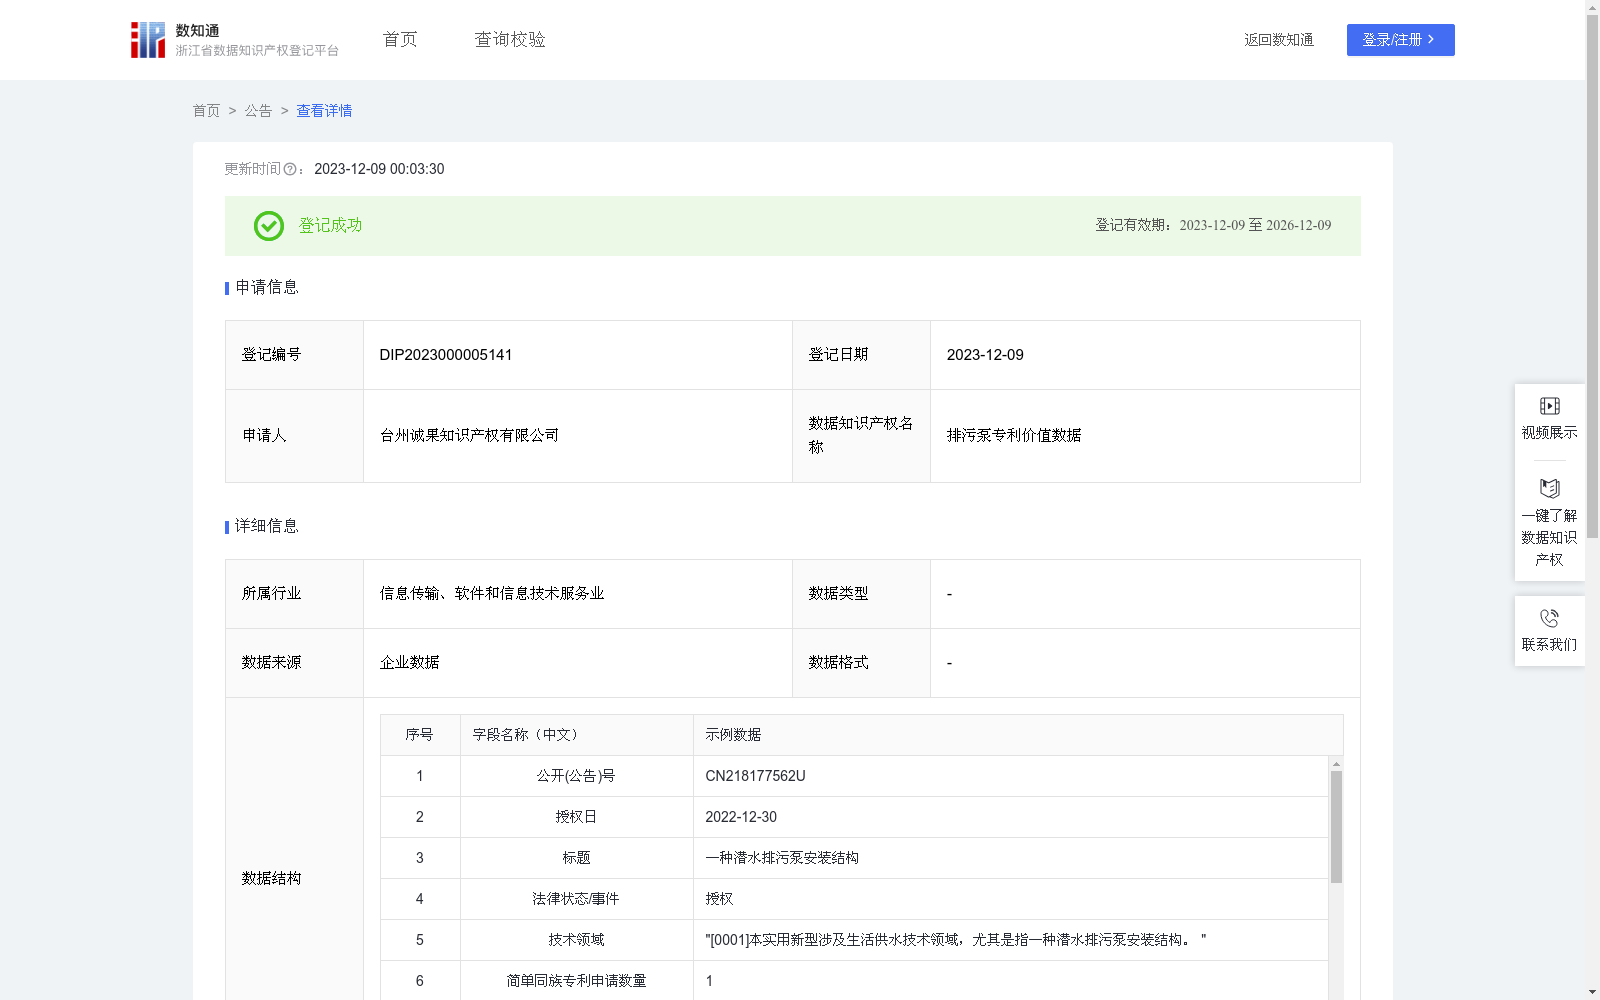Click 返回数知通 link
1600x1000 pixels.
pos(1279,40)
